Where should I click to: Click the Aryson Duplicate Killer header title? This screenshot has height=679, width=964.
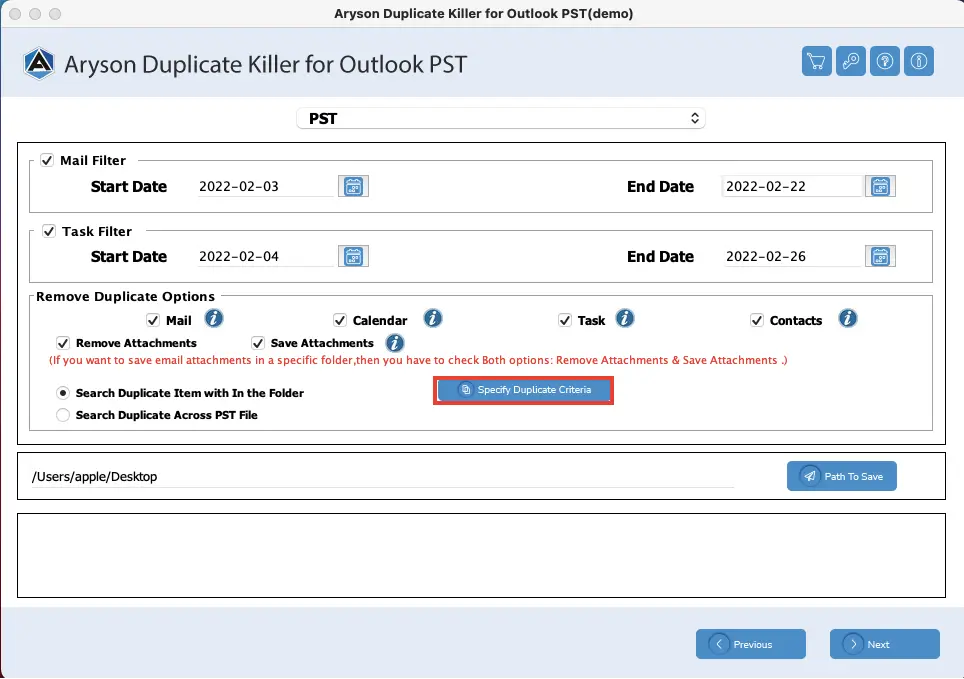(x=266, y=64)
